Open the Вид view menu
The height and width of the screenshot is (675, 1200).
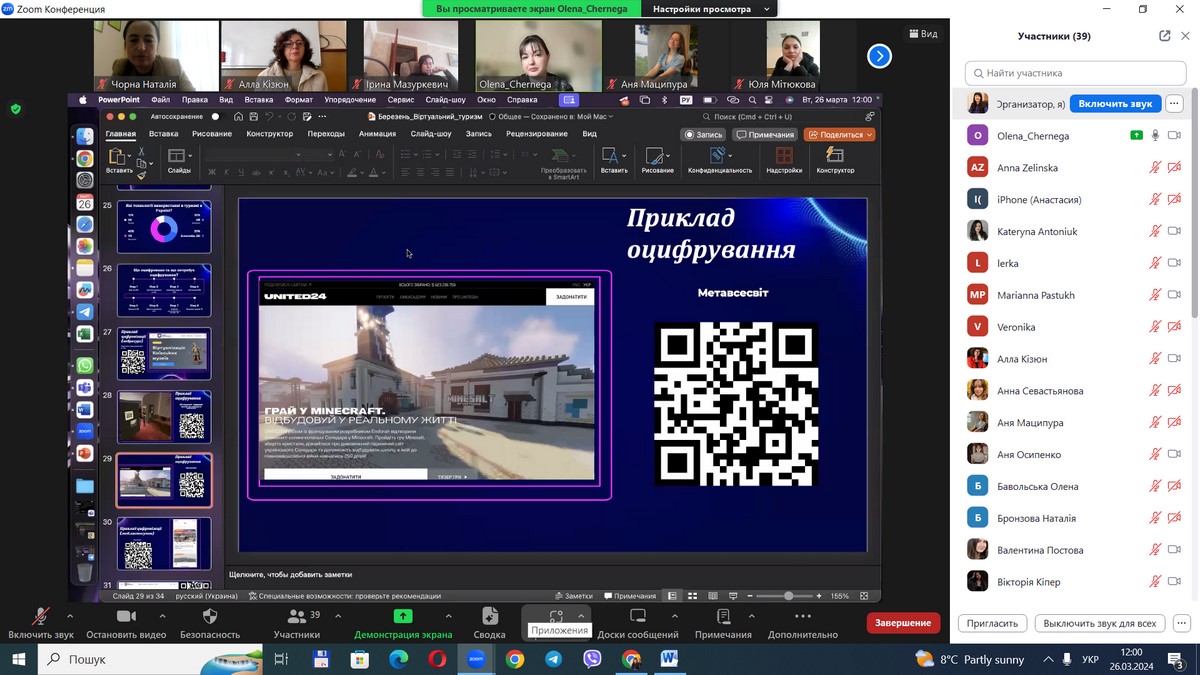[922, 34]
